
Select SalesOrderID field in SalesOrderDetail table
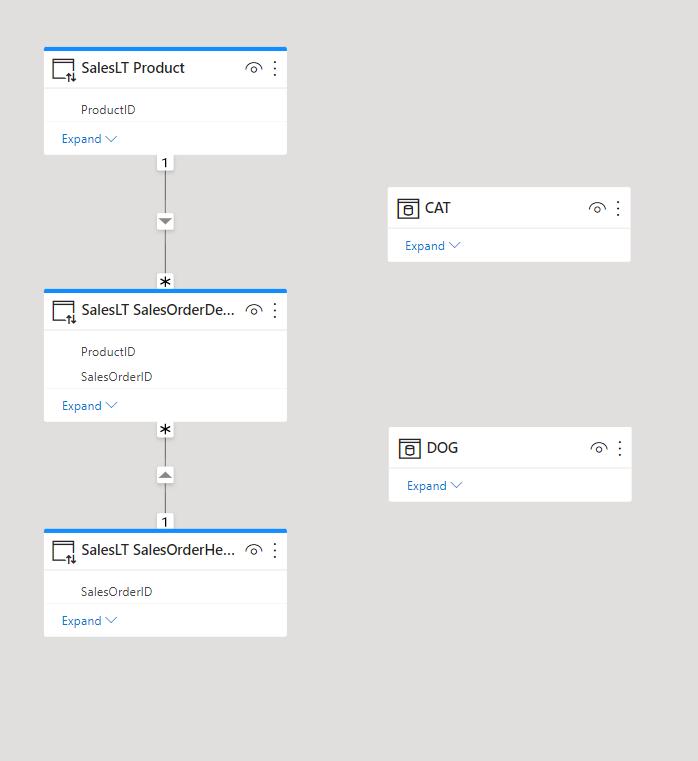click(x=116, y=377)
